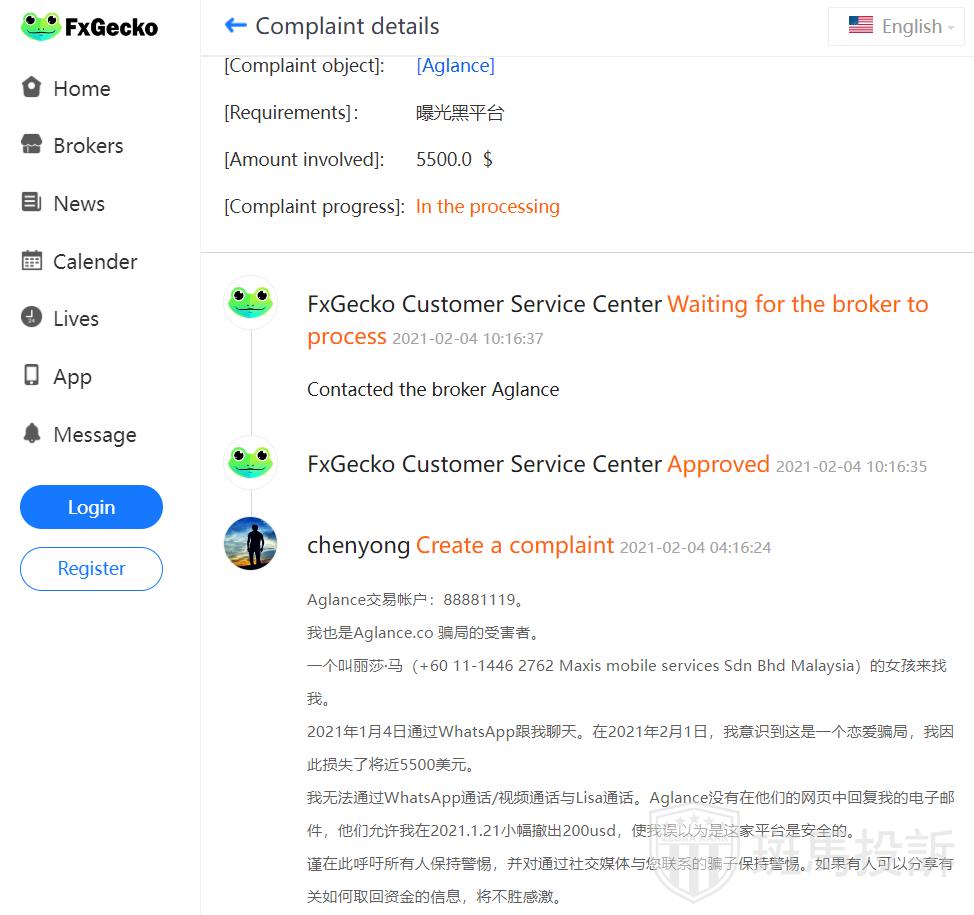Go back using the blue arrow
The image size is (974, 915).
tap(235, 26)
